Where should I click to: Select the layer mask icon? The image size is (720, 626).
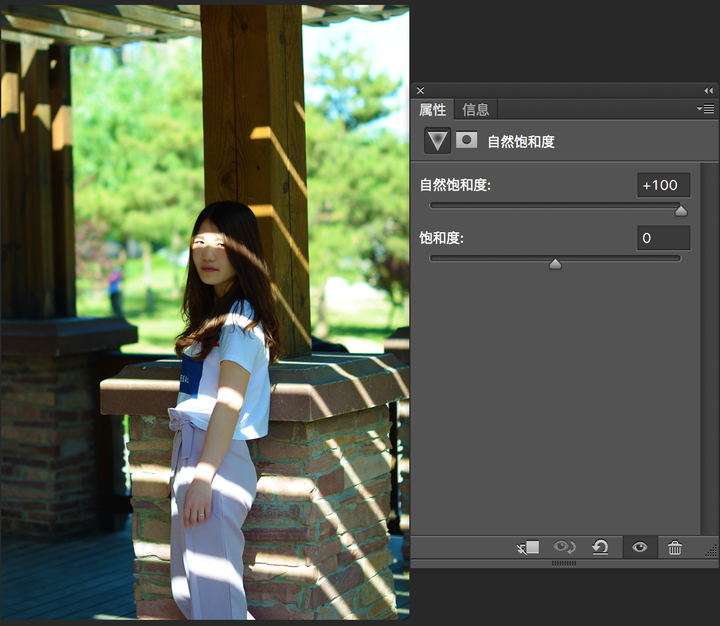[x=466, y=140]
